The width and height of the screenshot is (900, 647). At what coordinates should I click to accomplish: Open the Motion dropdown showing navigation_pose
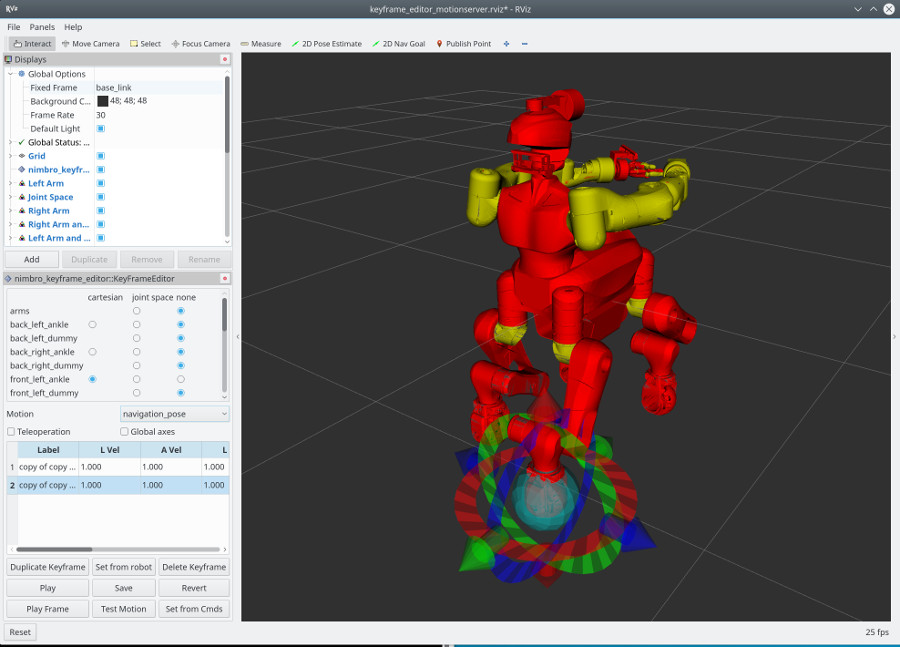174,414
